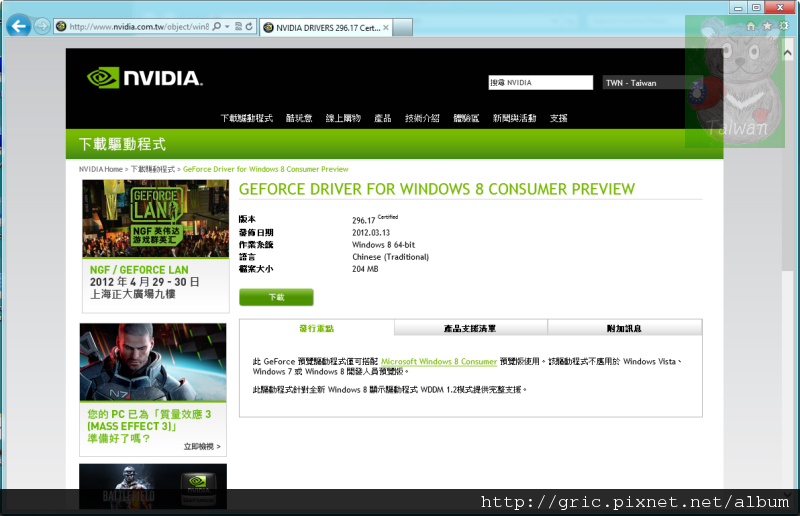Click the green 下載 download button

point(276,297)
